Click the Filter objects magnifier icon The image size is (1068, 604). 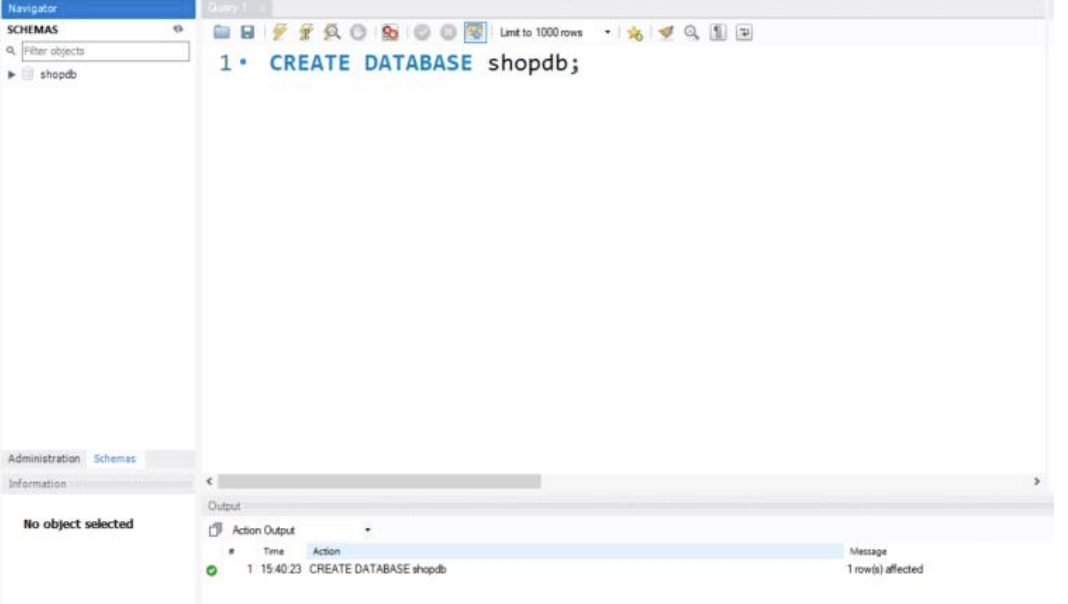click(11, 50)
